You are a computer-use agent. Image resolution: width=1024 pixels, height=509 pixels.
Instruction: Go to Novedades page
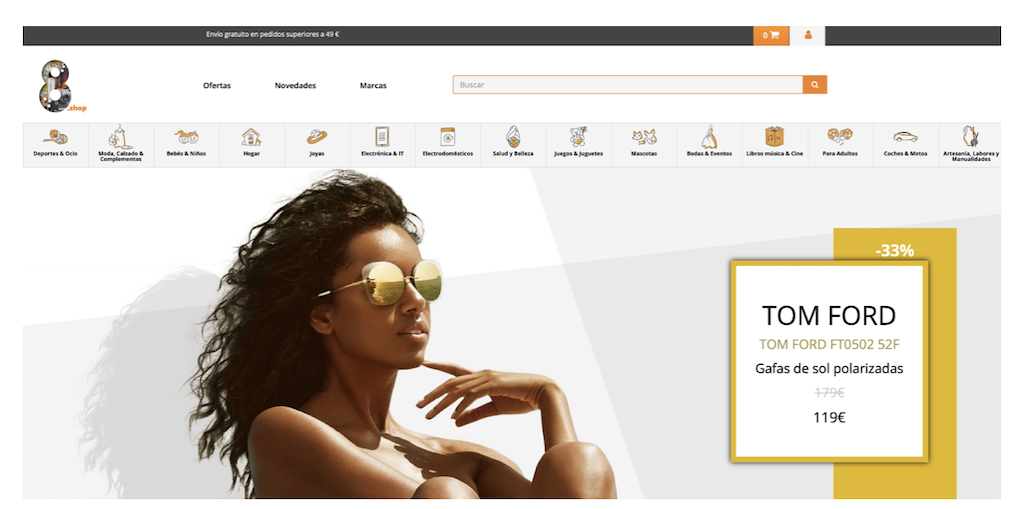[295, 86]
